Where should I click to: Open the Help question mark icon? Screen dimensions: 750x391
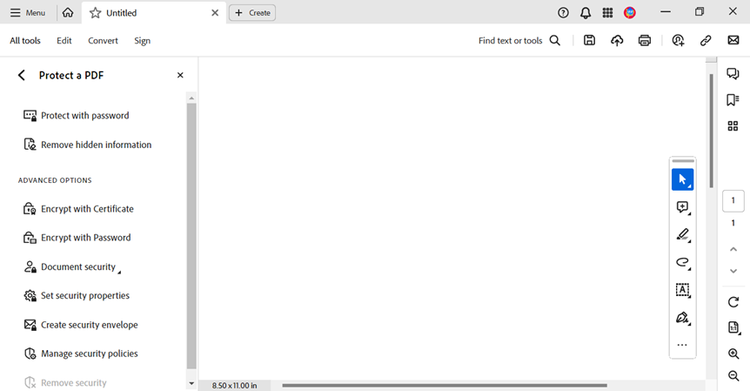563,13
